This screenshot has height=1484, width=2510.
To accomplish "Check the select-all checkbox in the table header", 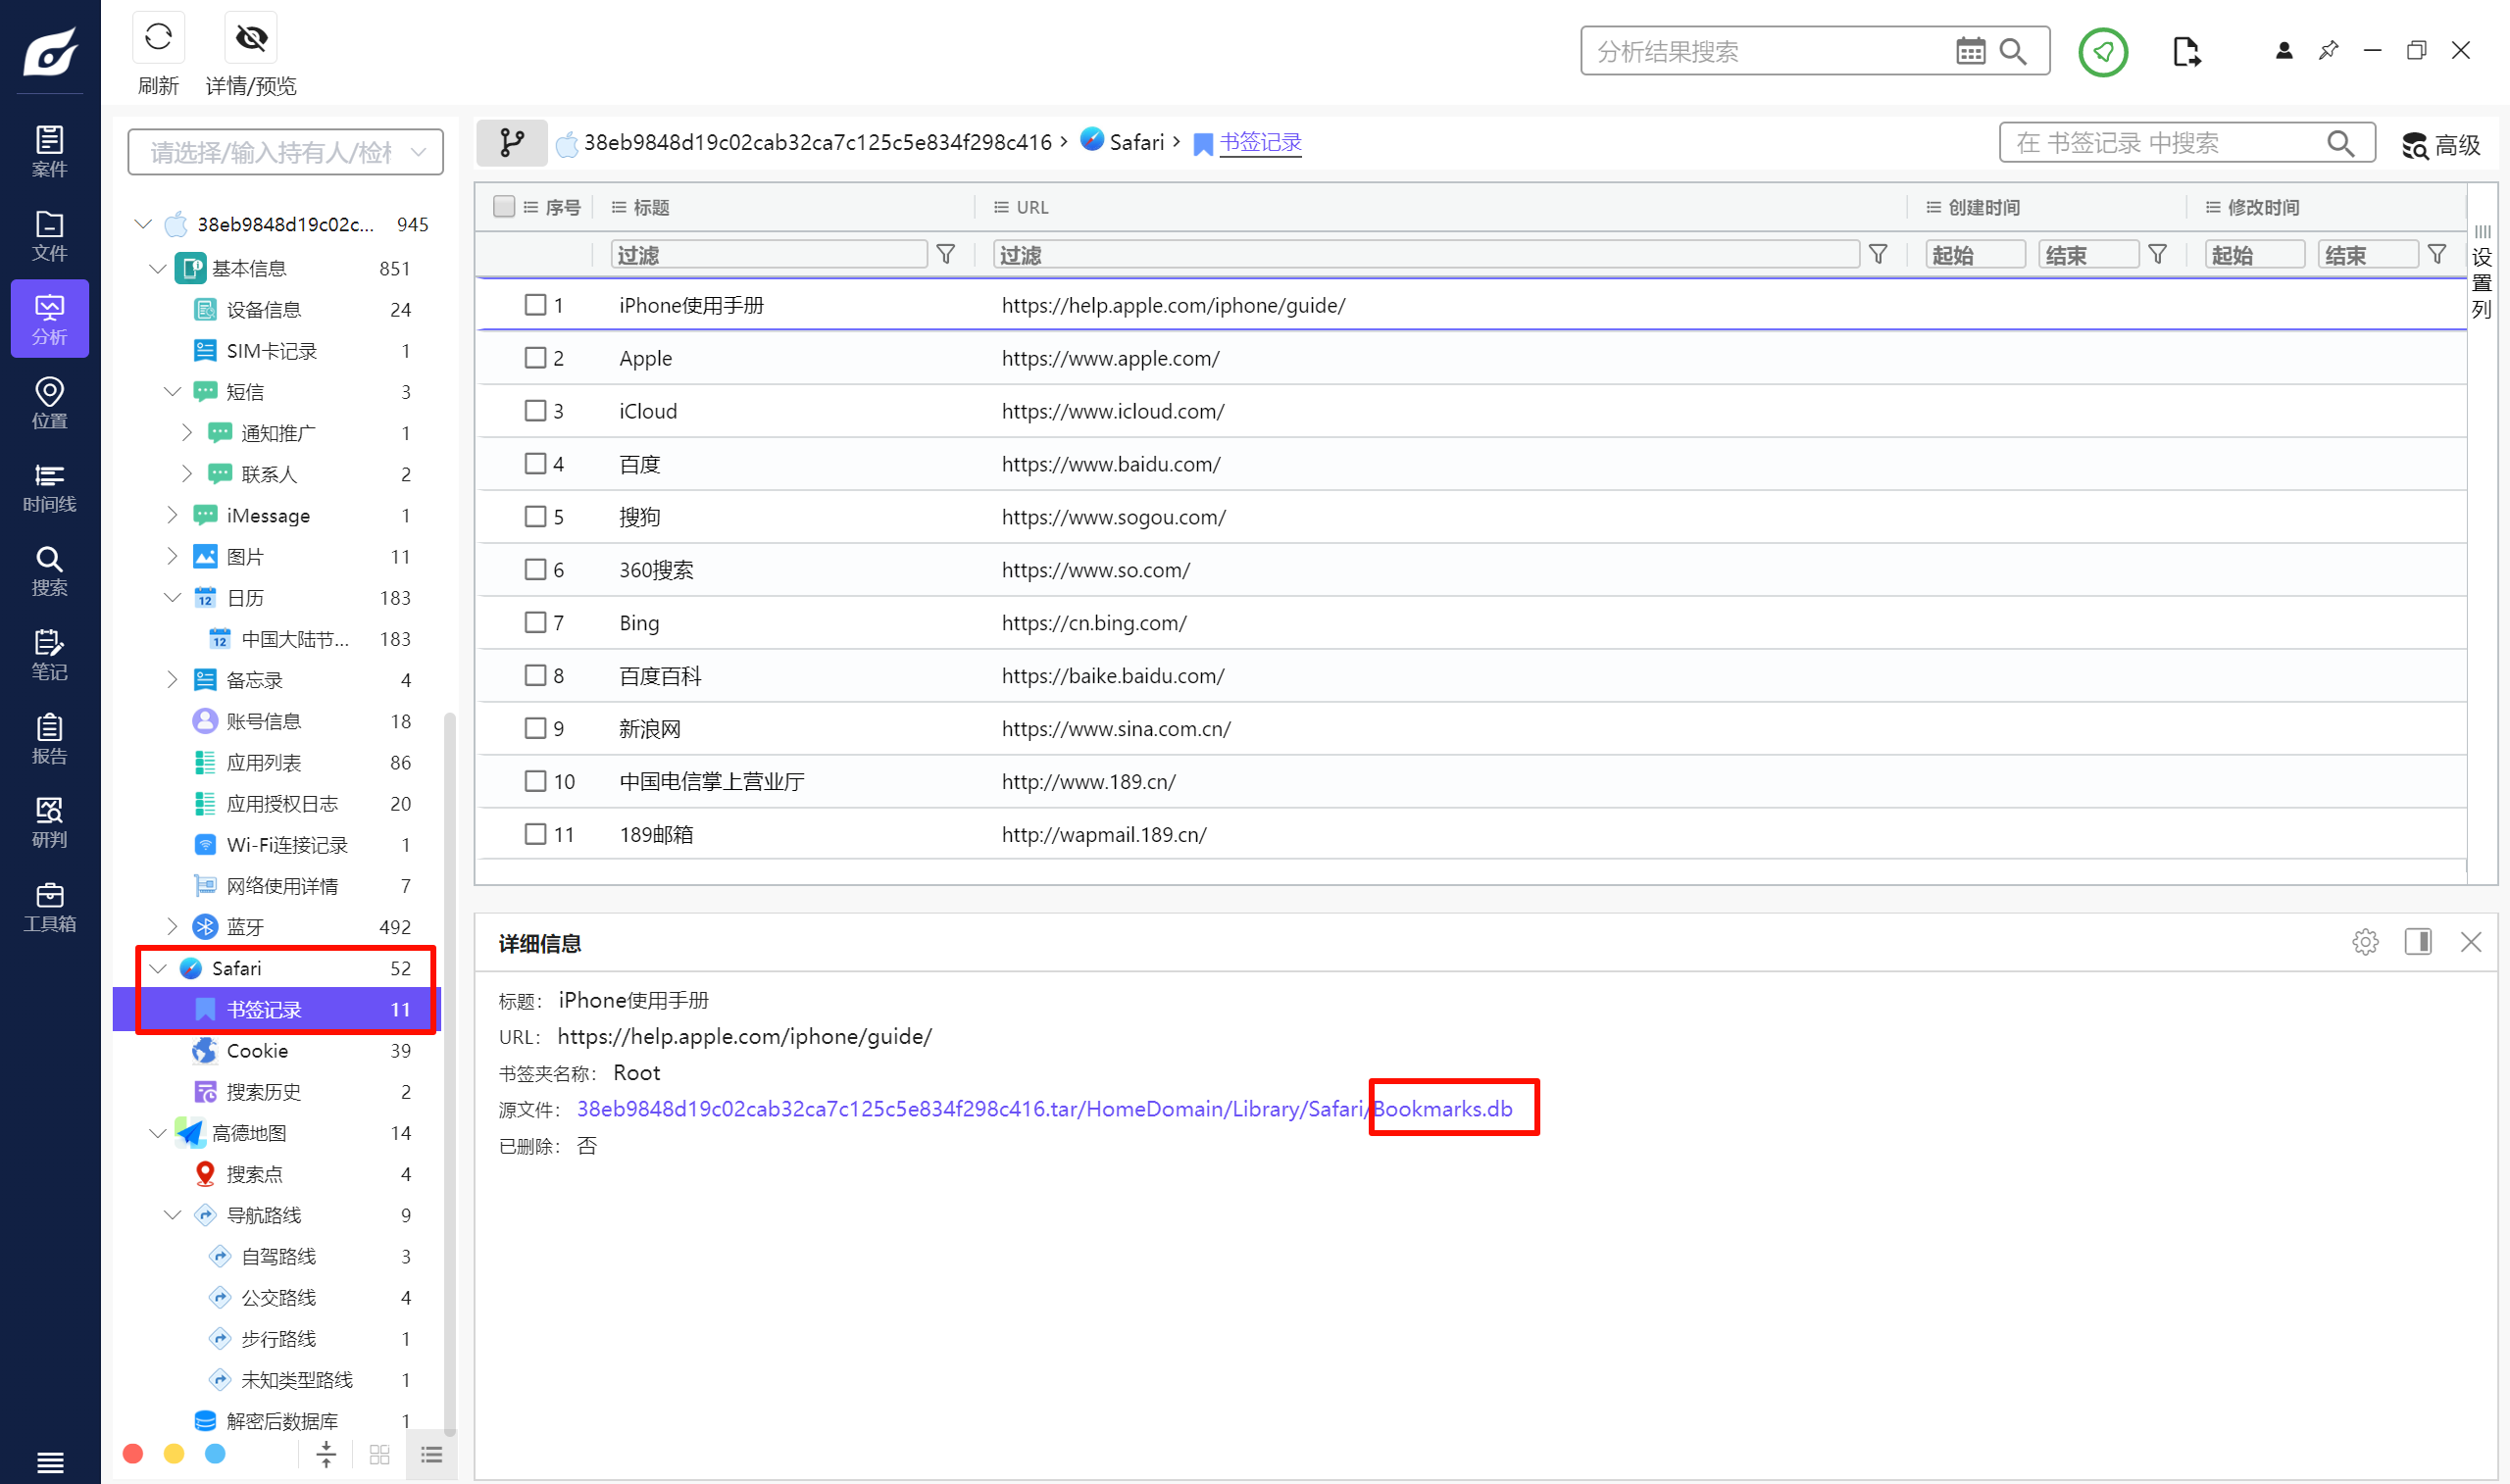I will pos(504,207).
